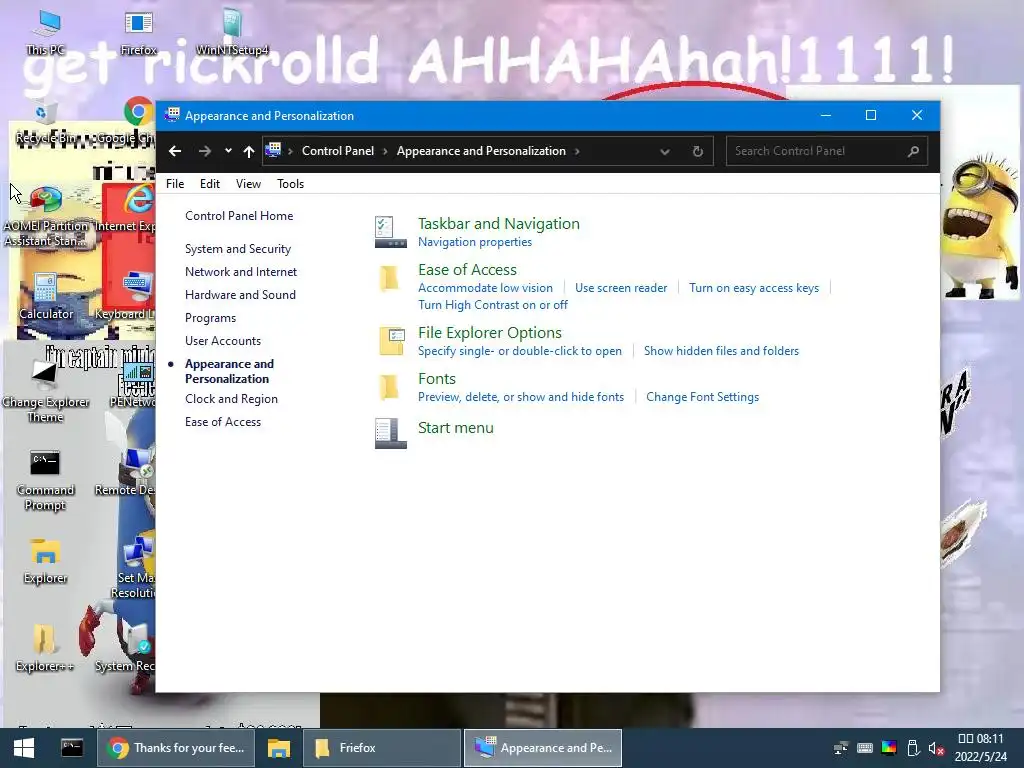Click Change Font Settings link
Viewport: 1024px width, 768px height.
click(x=703, y=397)
